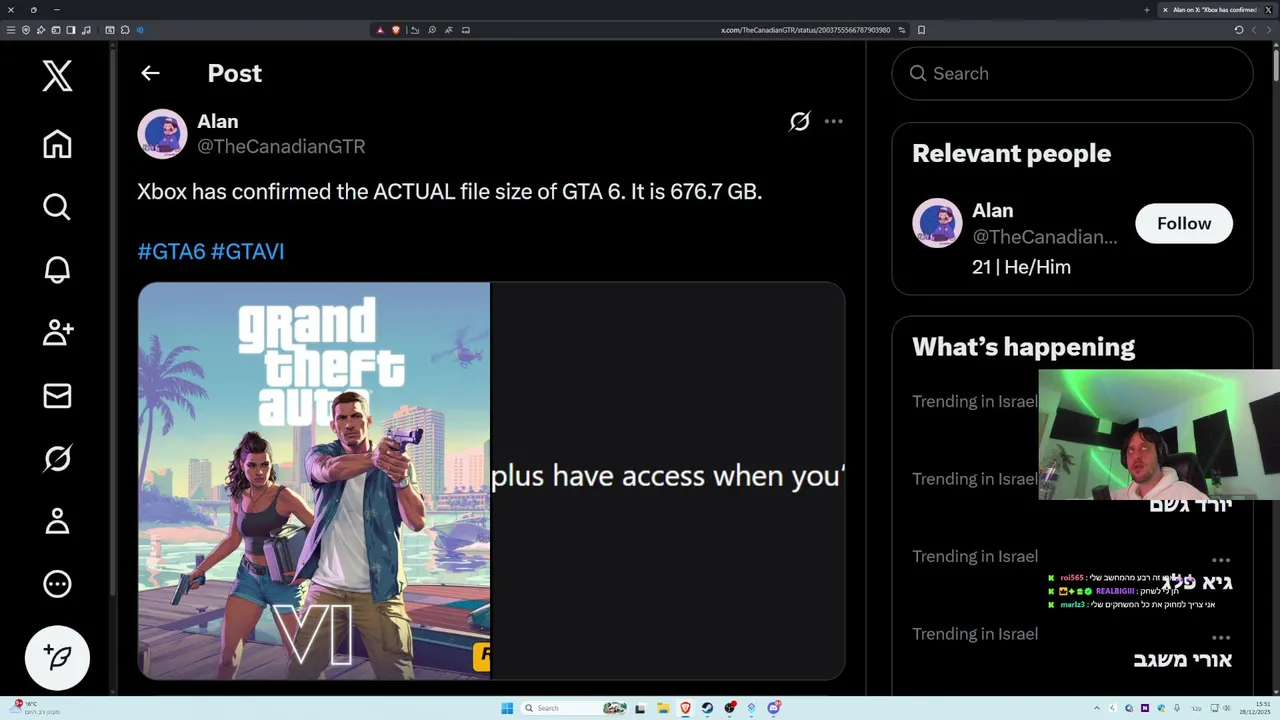
Task: Click the Brave Rewards triangle icon
Action: [380, 30]
